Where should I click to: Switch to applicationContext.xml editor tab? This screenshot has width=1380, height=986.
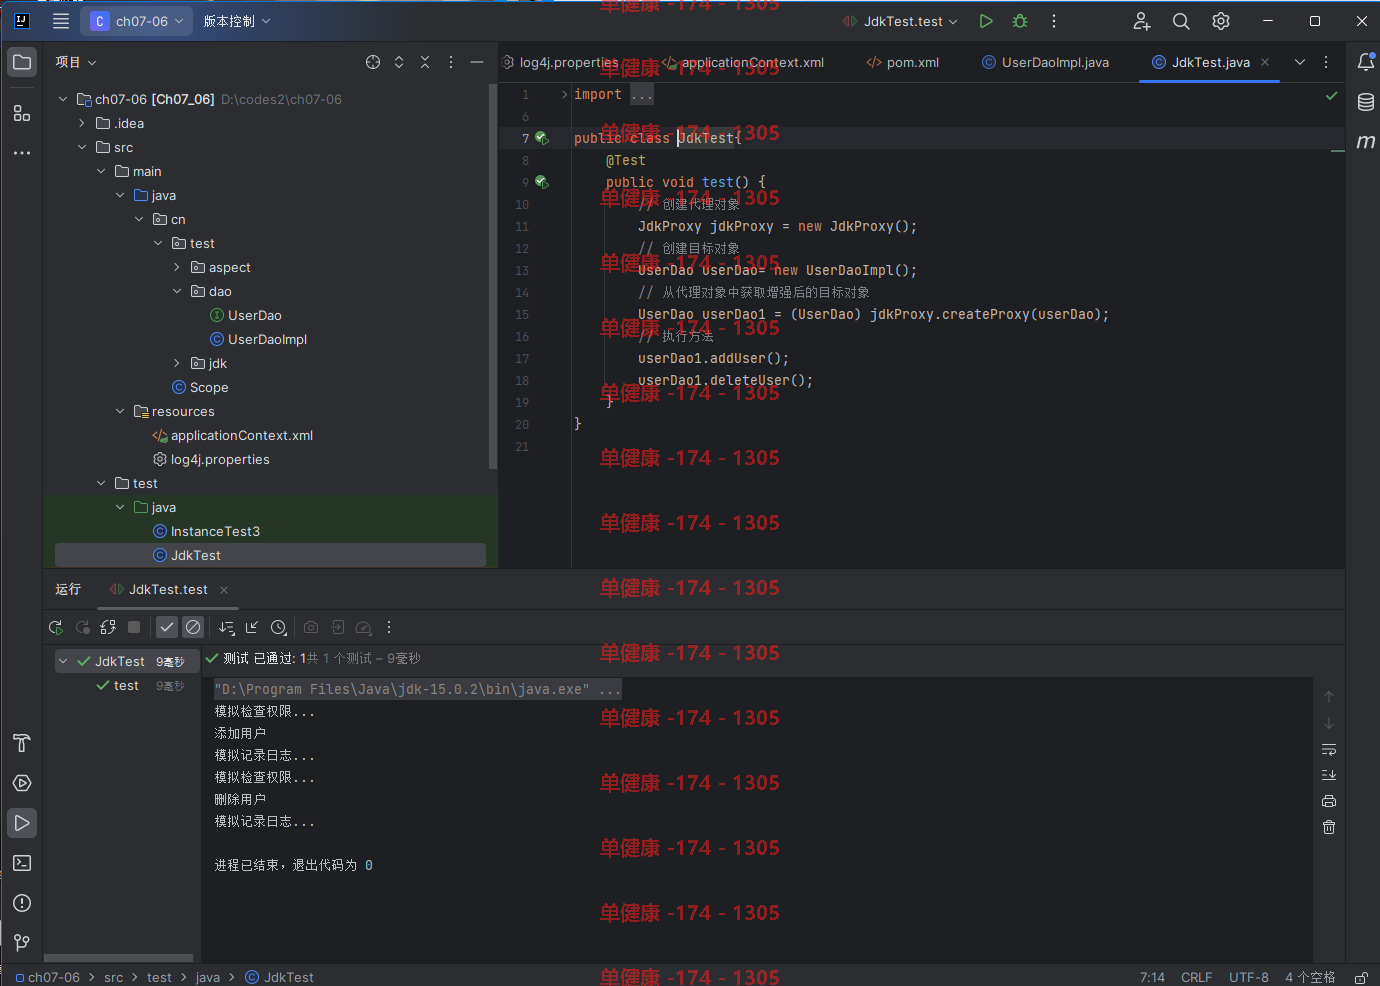[x=743, y=62]
